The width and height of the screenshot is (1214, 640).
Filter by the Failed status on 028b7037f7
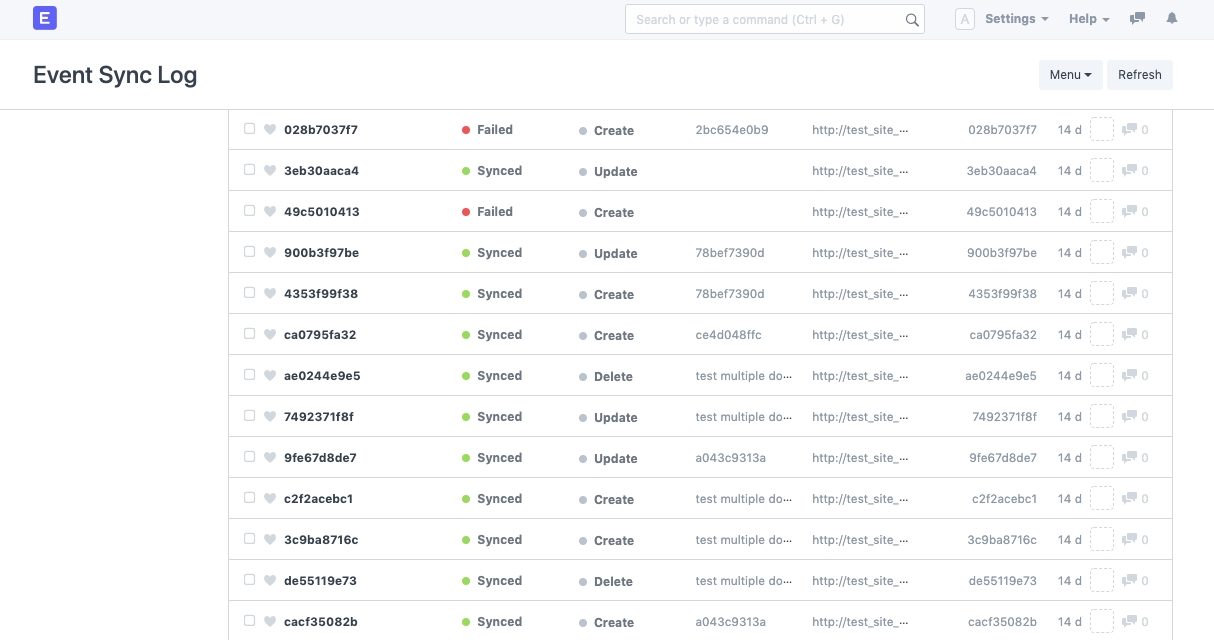494,130
